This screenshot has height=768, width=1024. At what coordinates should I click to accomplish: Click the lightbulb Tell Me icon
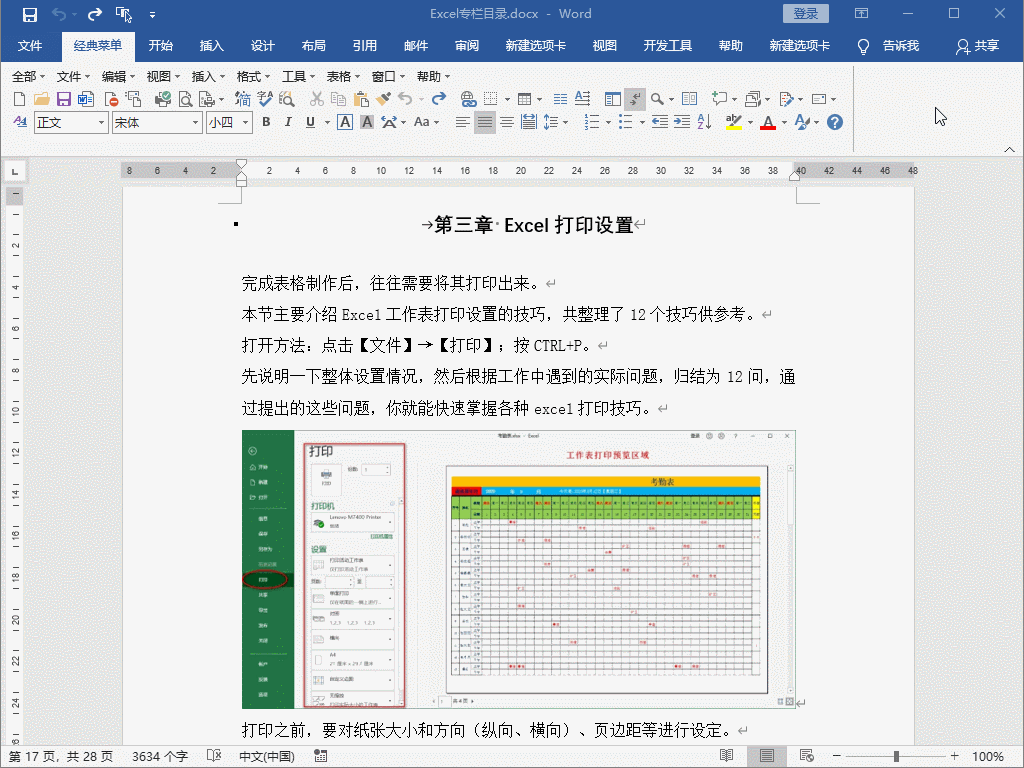click(863, 46)
